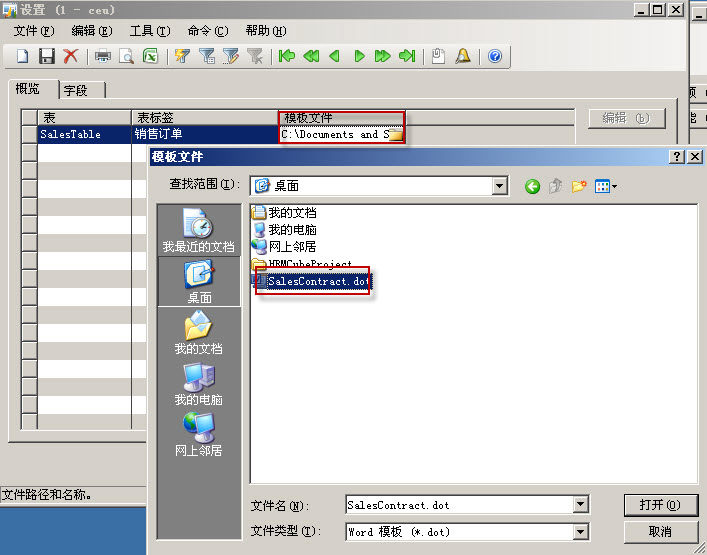
Task: Select Network Places in places bar
Action: (x=199, y=435)
